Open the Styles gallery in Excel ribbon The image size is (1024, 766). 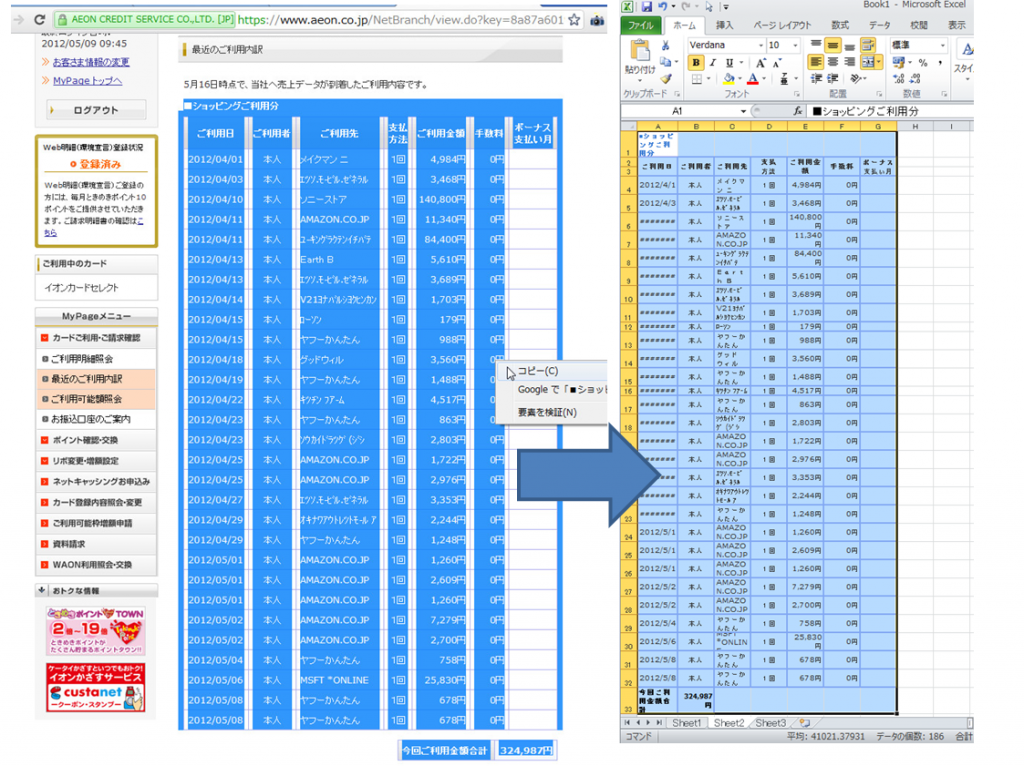[x=966, y=56]
